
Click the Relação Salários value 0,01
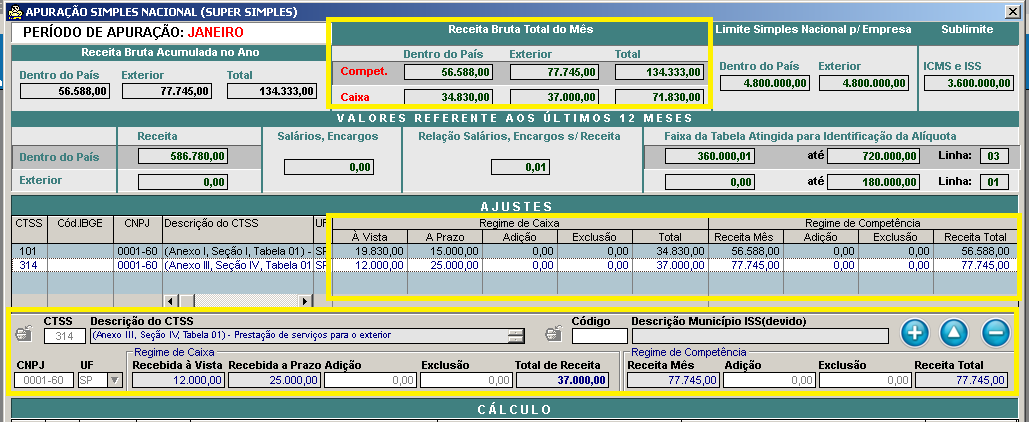(520, 167)
